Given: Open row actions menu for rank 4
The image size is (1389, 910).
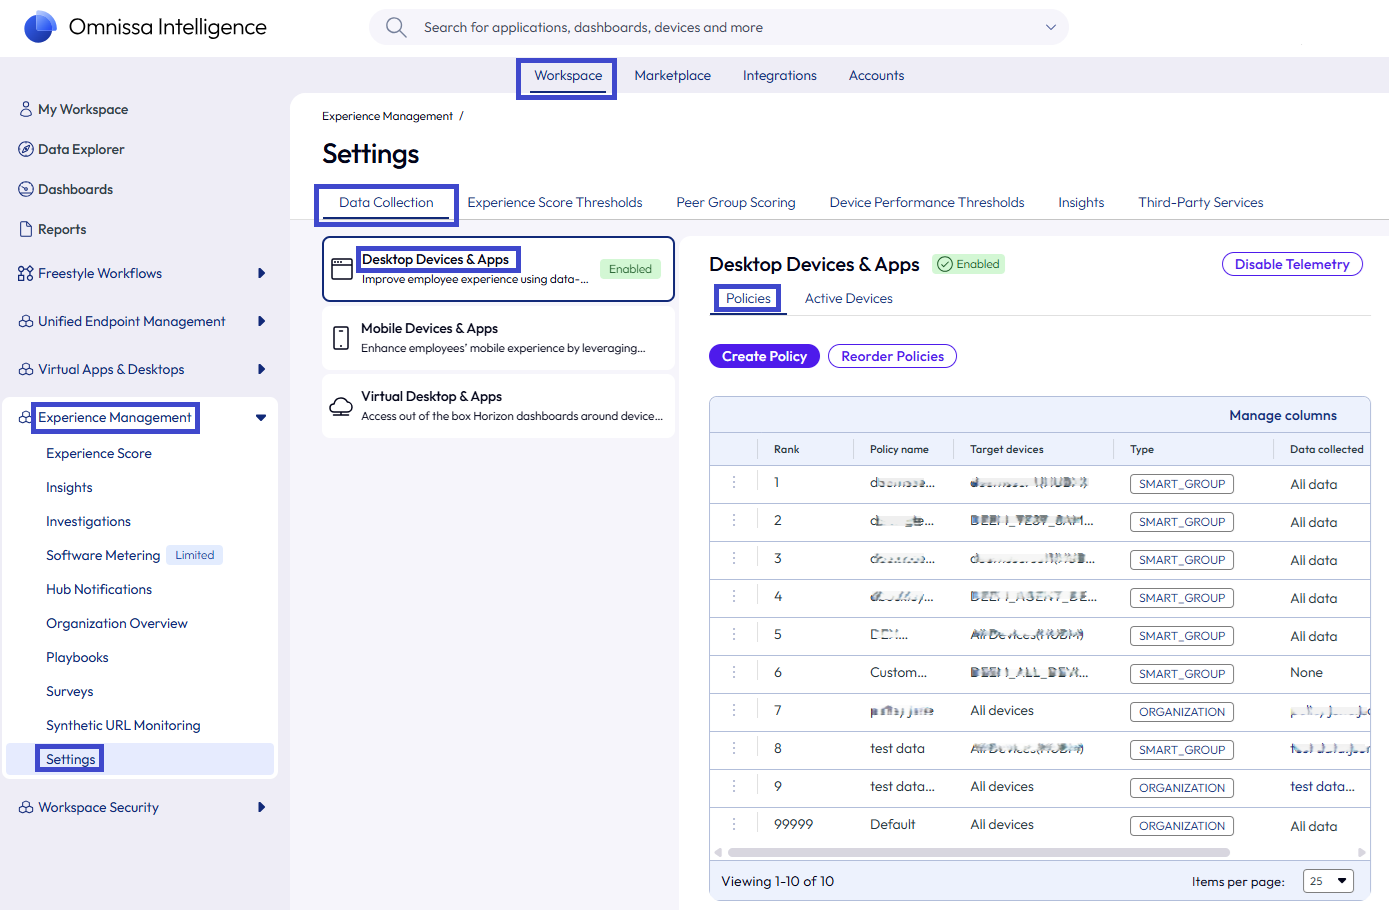Looking at the screenshot, I should click(734, 596).
